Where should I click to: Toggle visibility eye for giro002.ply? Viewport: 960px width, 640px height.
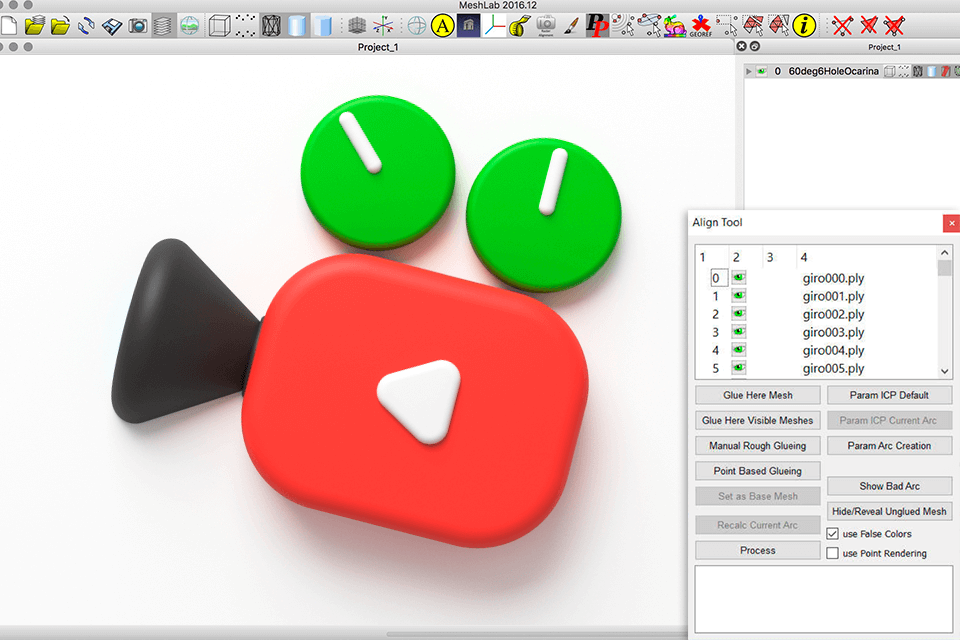(741, 315)
